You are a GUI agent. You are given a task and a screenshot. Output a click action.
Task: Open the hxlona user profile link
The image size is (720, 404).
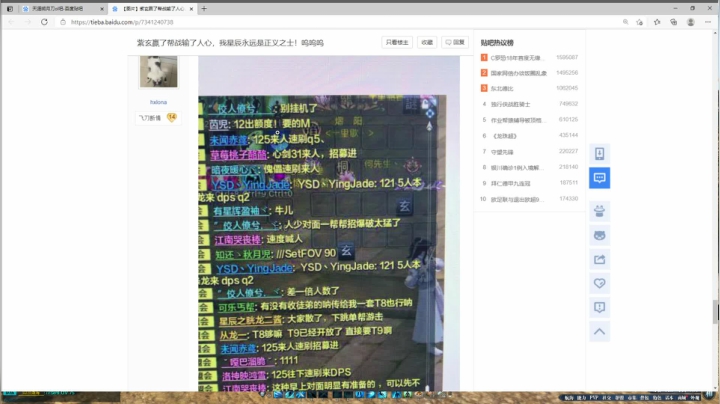158,102
